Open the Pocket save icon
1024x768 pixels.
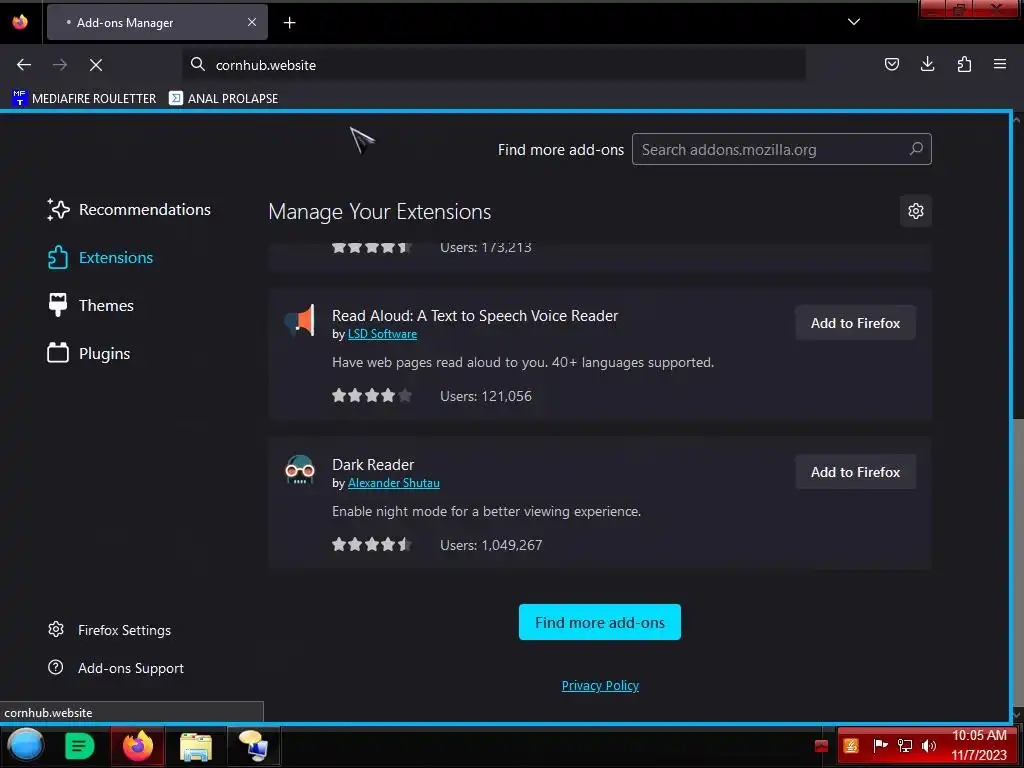891,64
